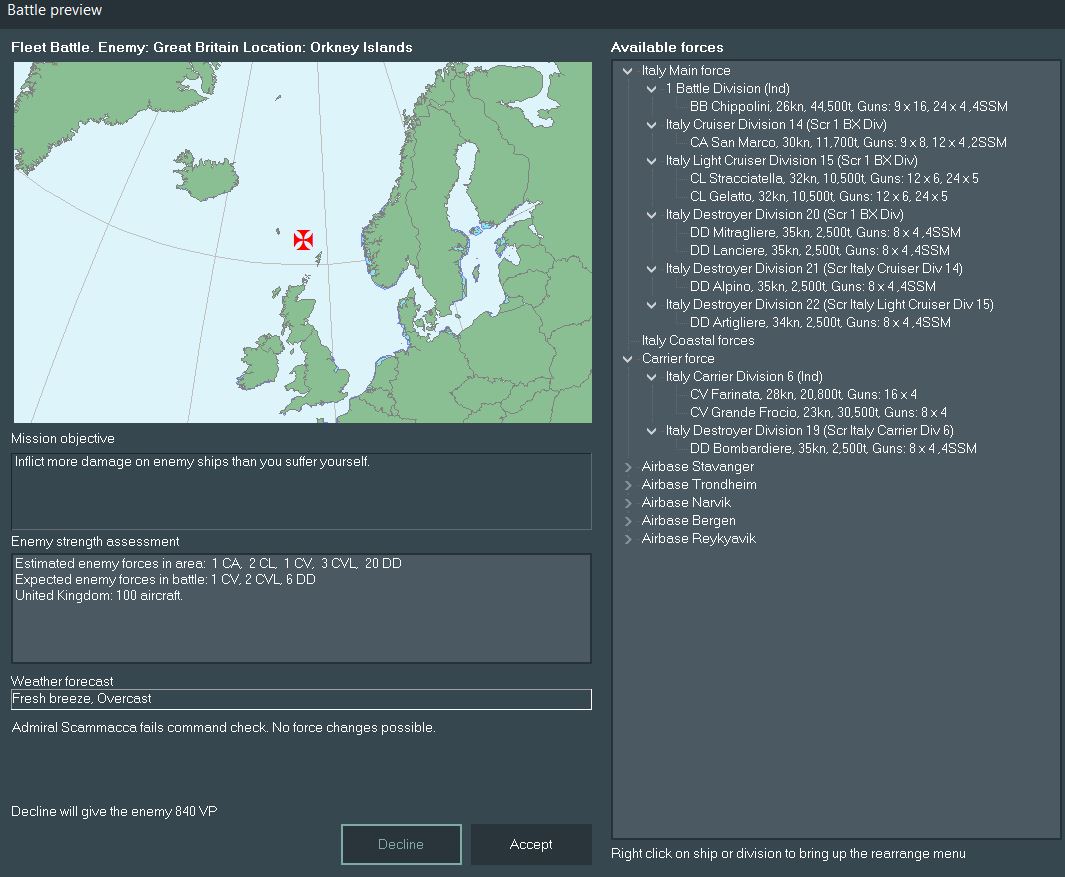Screen dimensions: 1065x877
Task: Select Italy Cruiser Division 14 label
Action: pyautogui.click(x=776, y=124)
